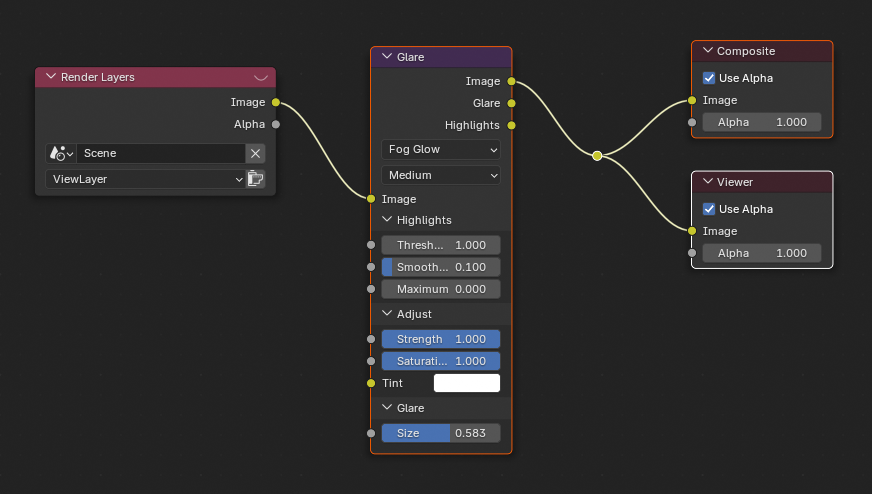Click the yellow Tint input socket
The width and height of the screenshot is (872, 494).
tap(371, 383)
